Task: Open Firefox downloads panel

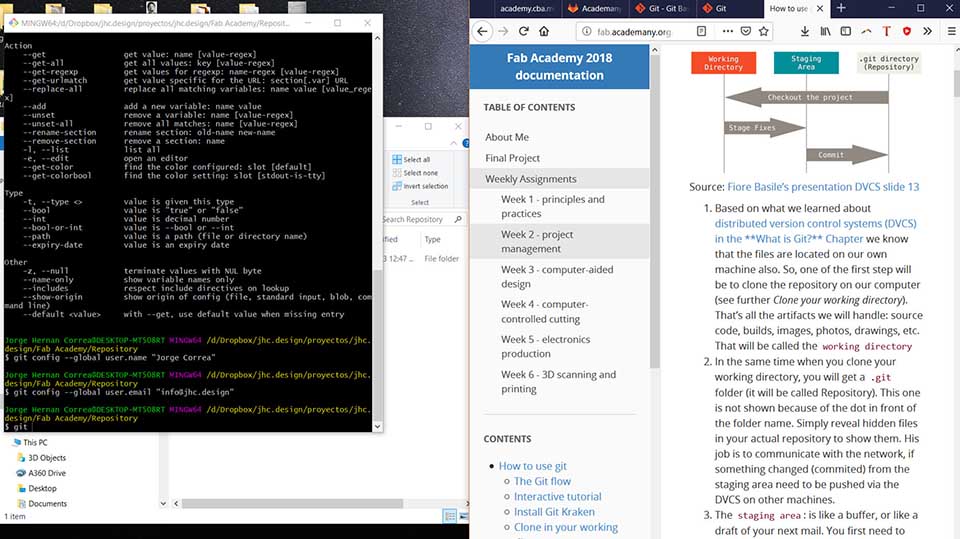Action: [x=804, y=31]
